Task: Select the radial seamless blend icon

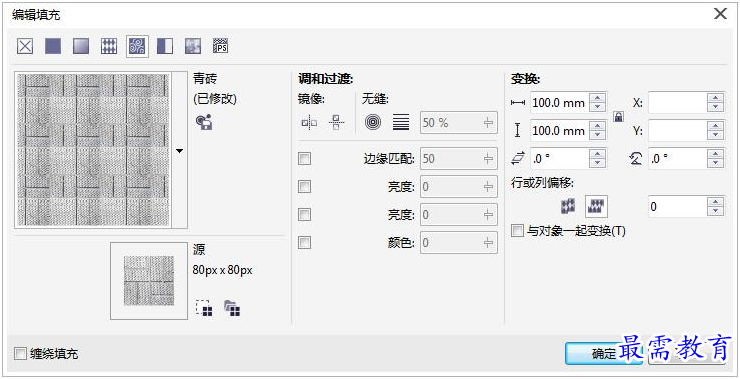Action: [373, 122]
